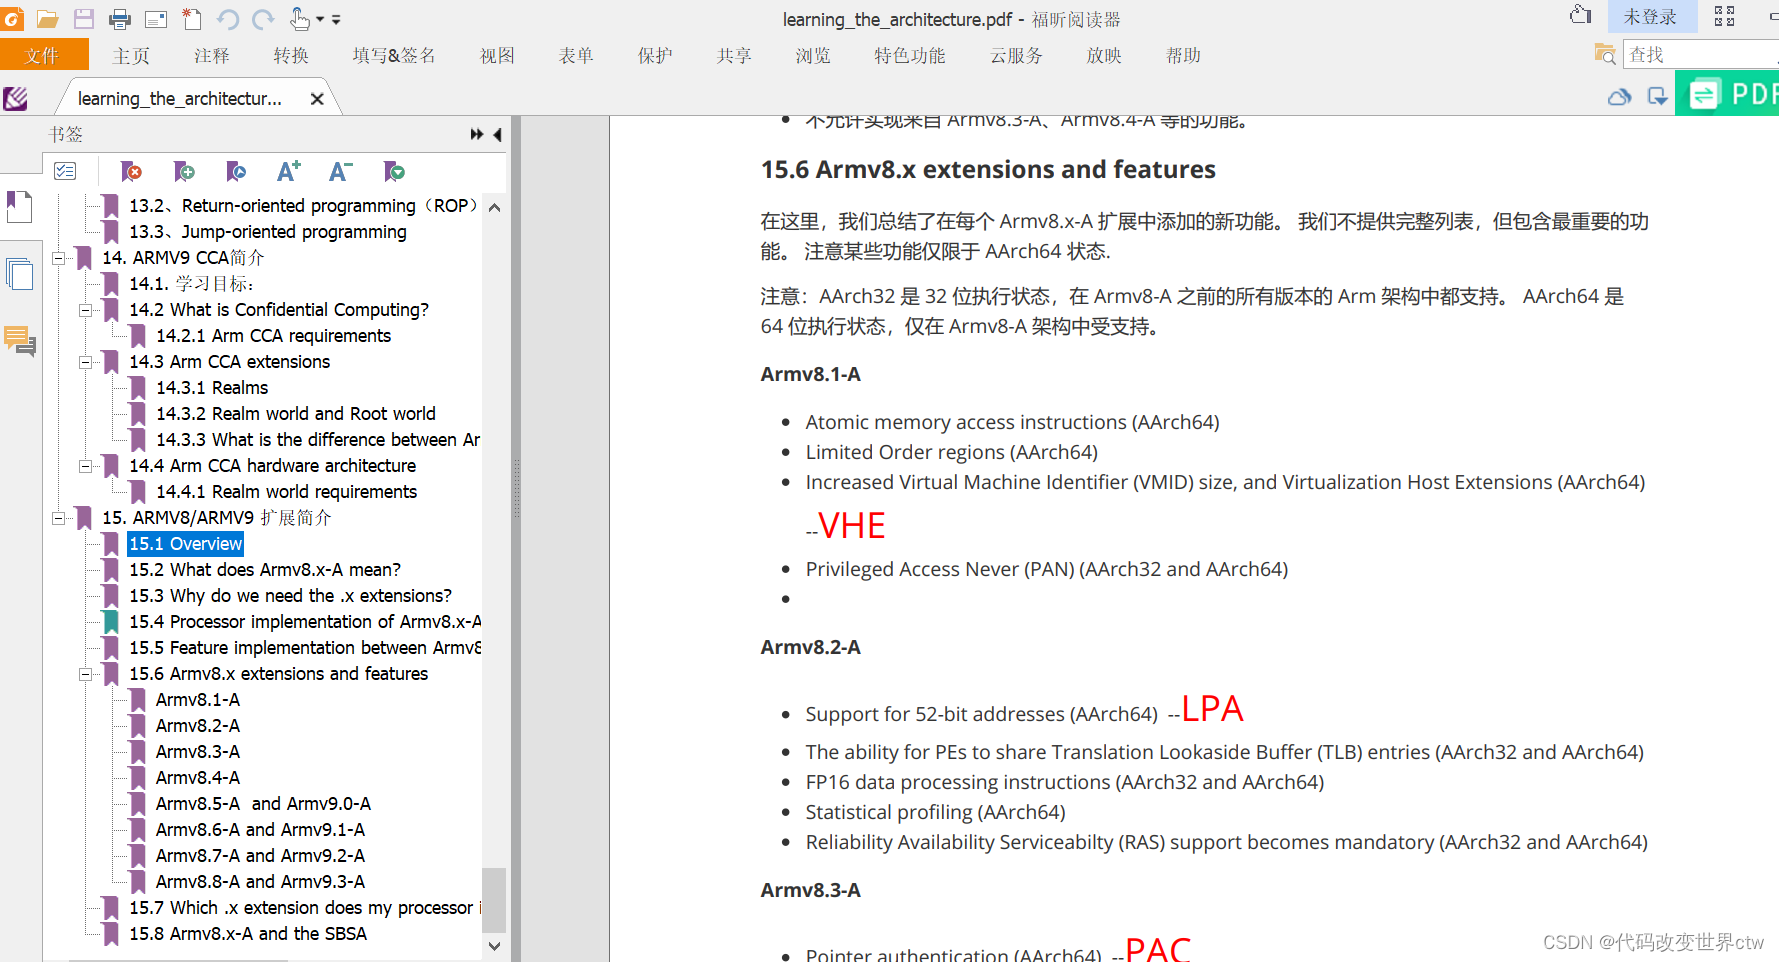Create a new blank PDF
The height and width of the screenshot is (962, 1779).
[192, 18]
